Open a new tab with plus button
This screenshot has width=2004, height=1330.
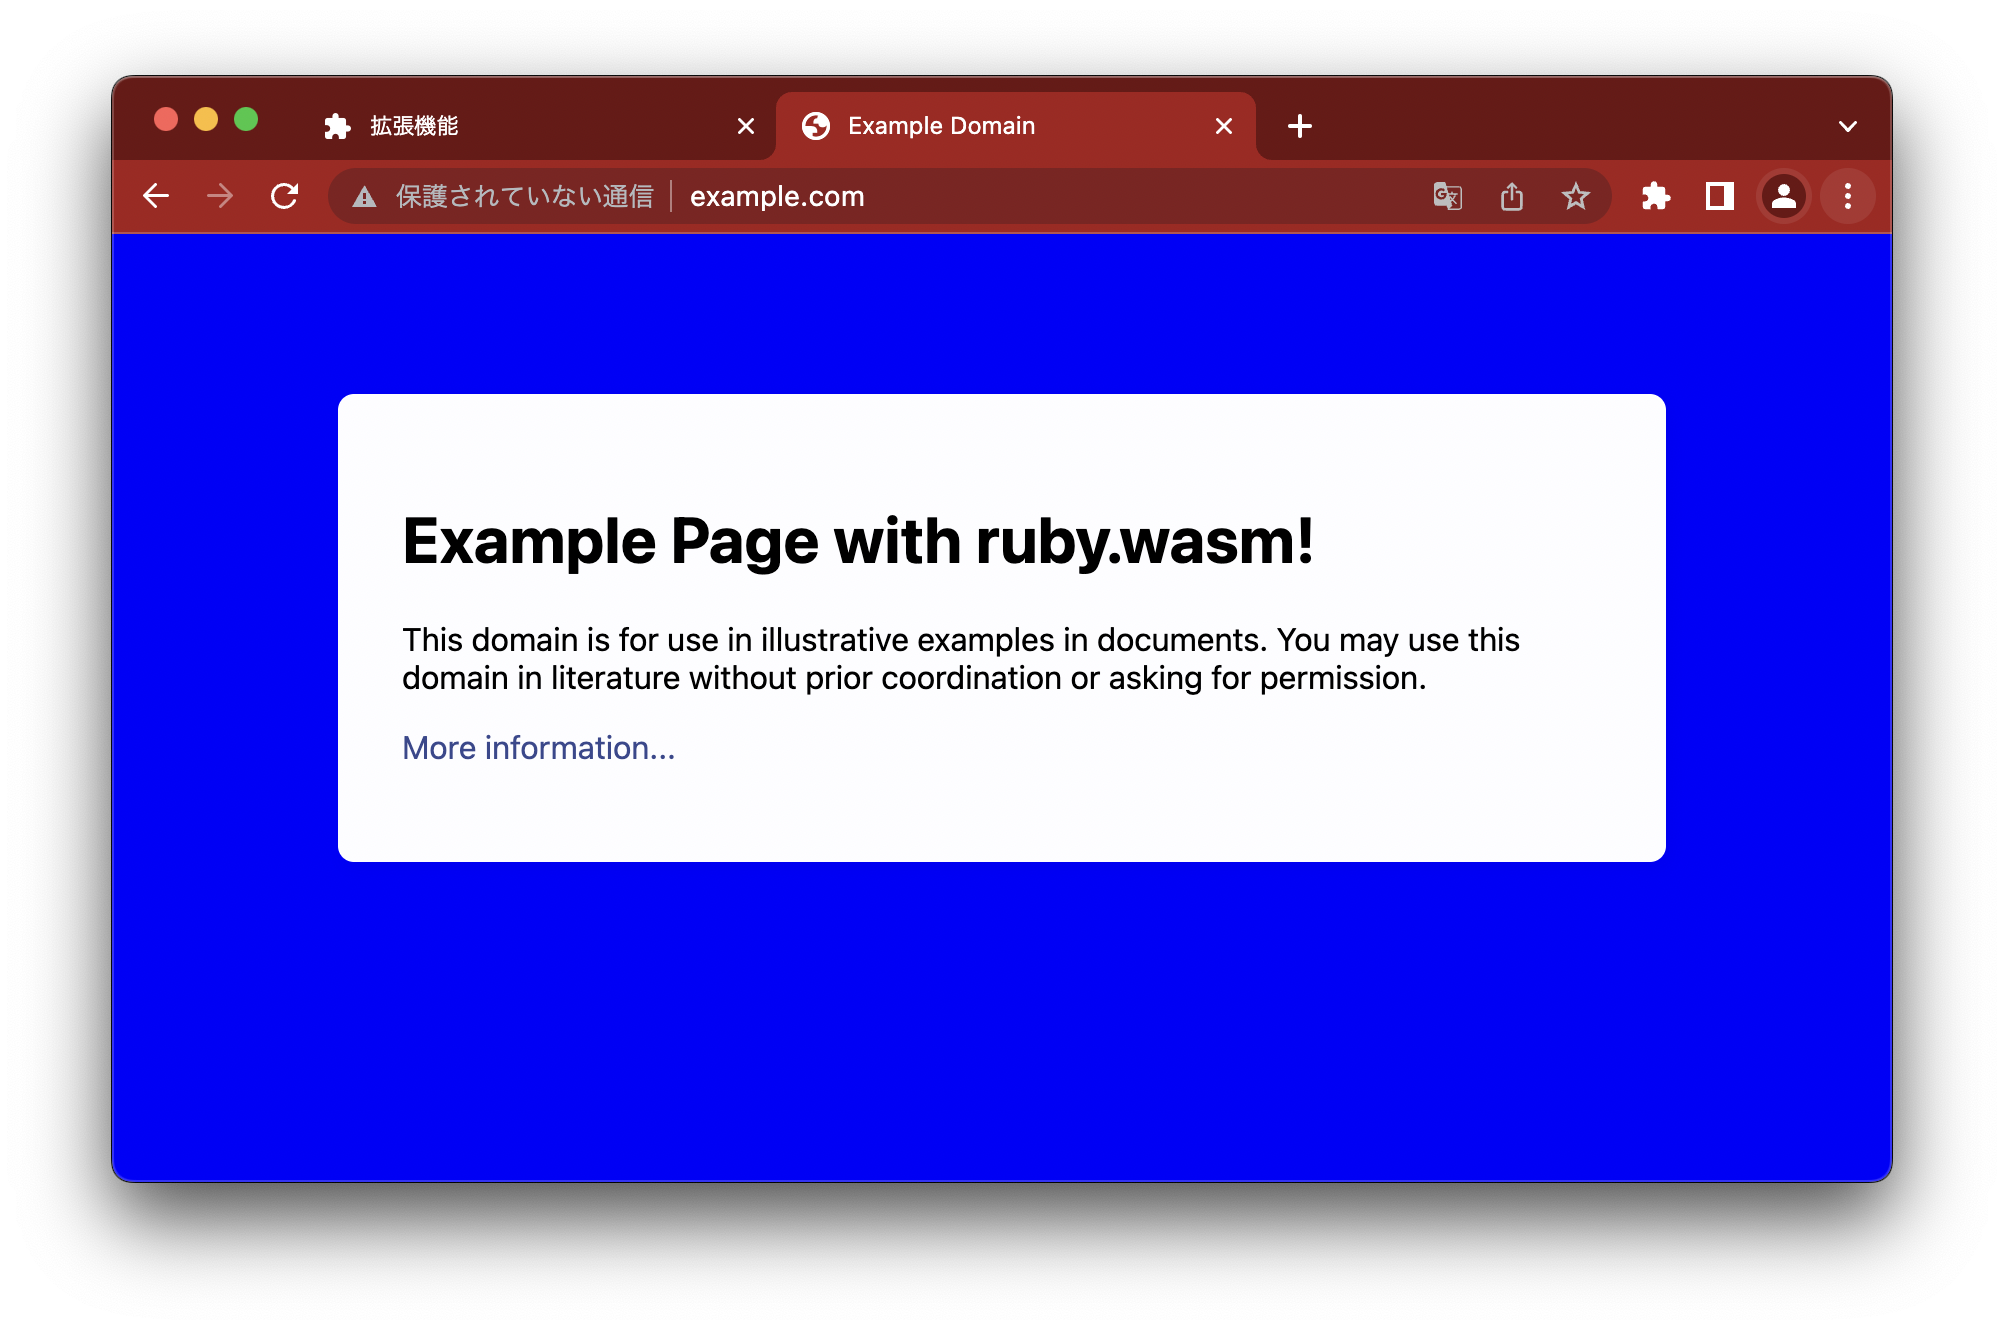pos(1300,126)
